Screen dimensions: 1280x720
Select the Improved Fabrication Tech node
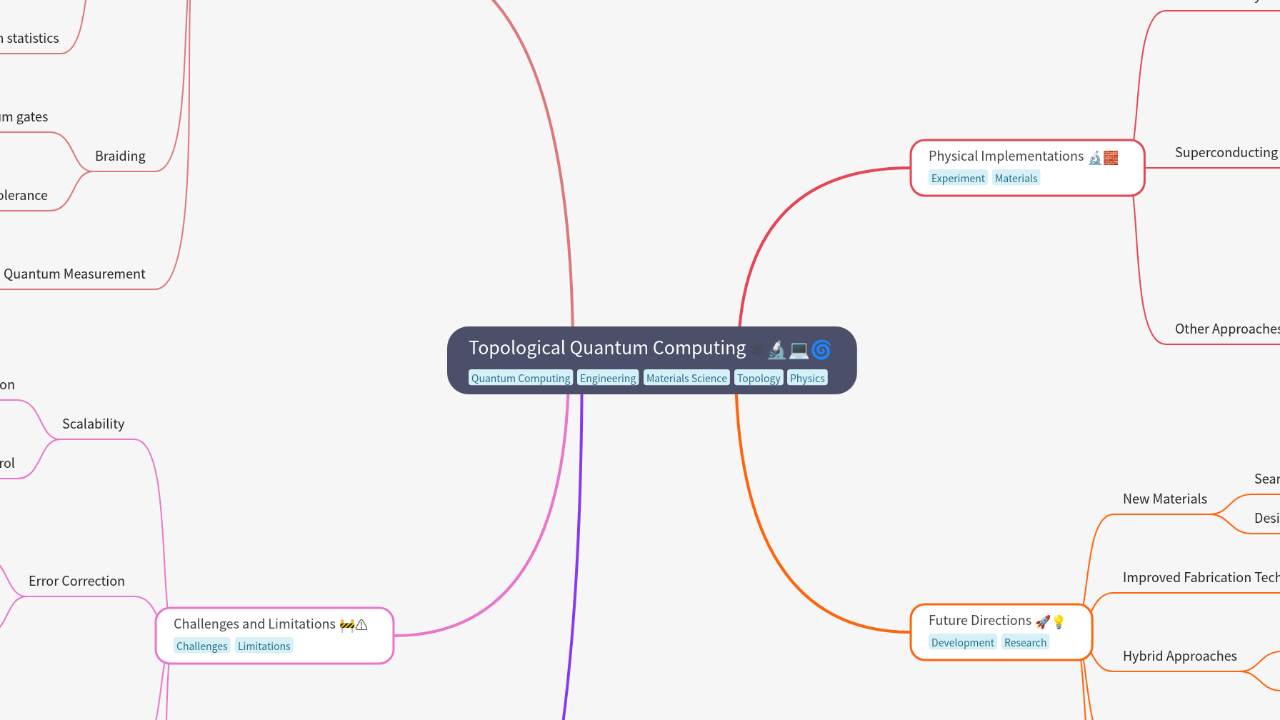[1201, 577]
